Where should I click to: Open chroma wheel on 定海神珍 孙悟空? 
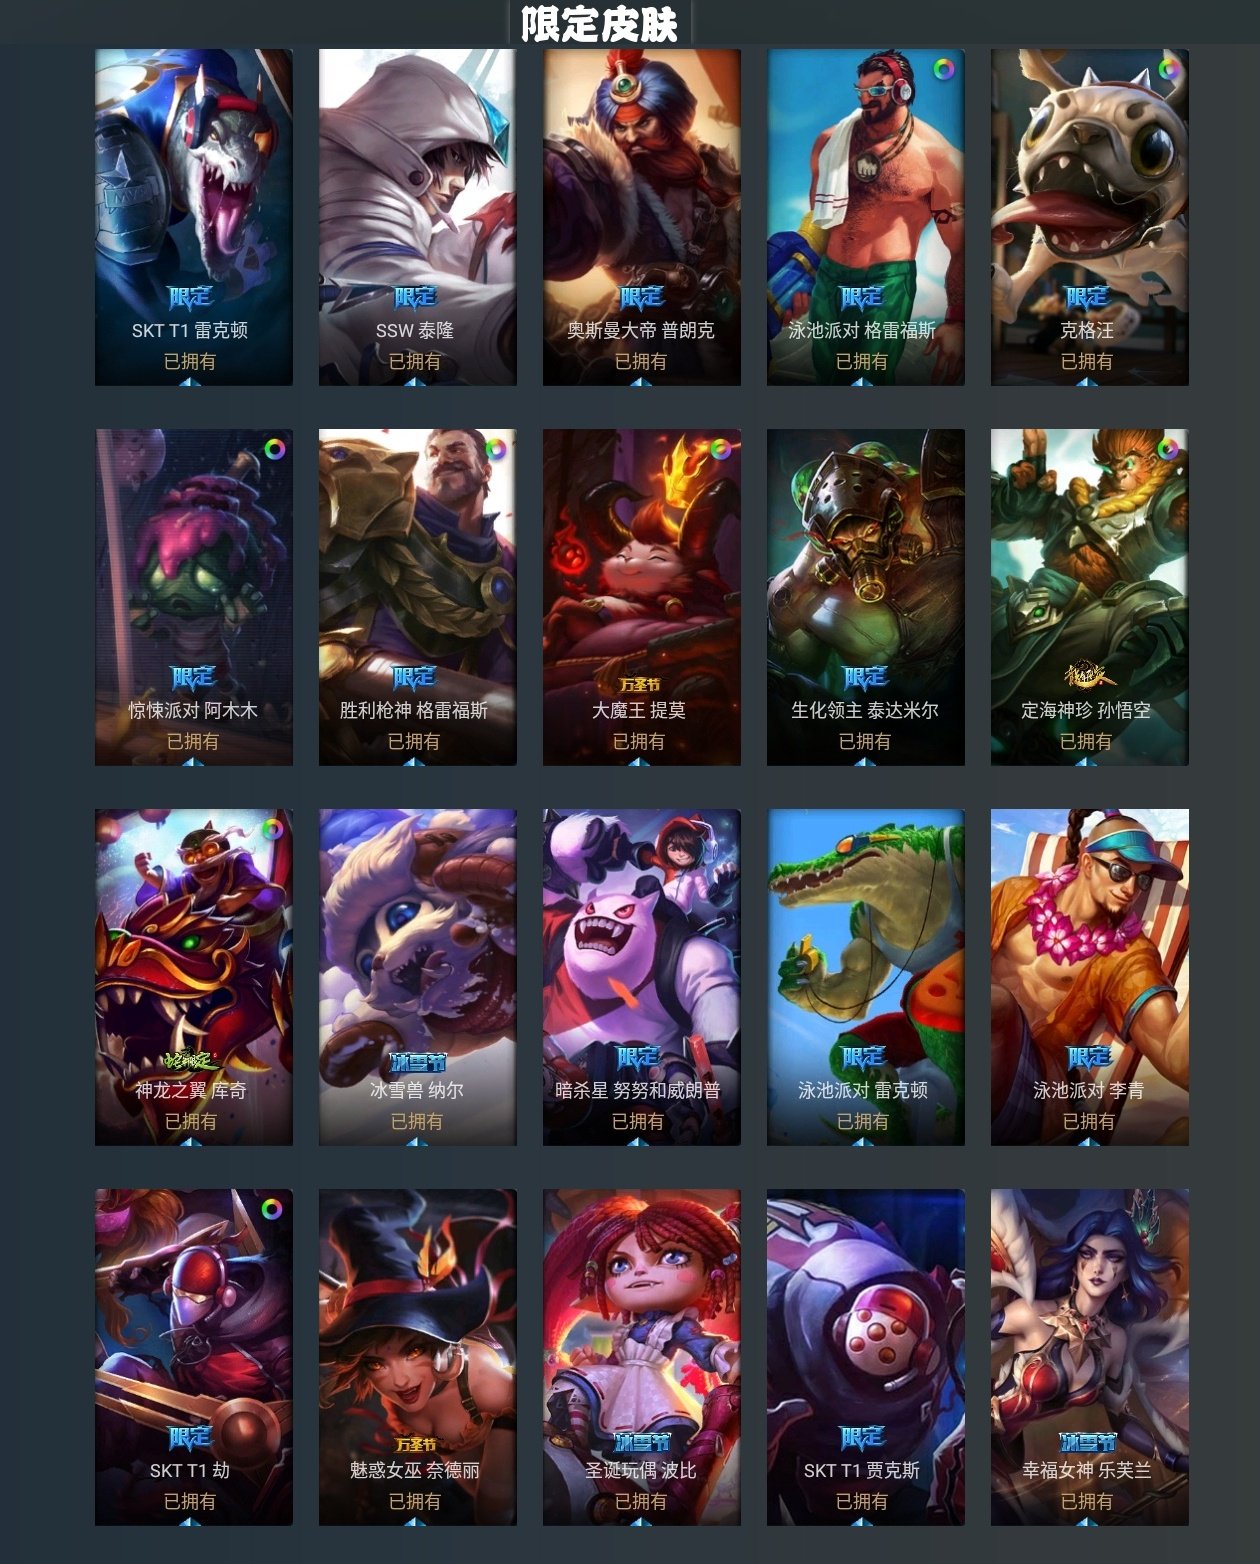pos(1169,449)
